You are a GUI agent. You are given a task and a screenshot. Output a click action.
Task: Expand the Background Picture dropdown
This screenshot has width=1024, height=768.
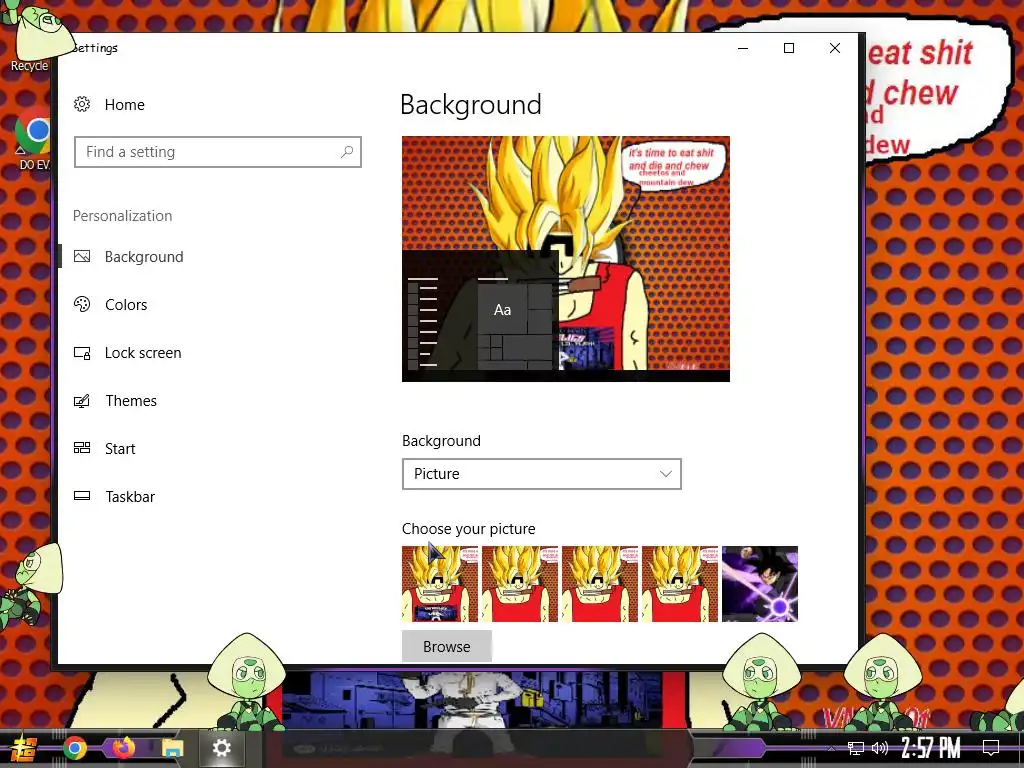tap(541, 474)
